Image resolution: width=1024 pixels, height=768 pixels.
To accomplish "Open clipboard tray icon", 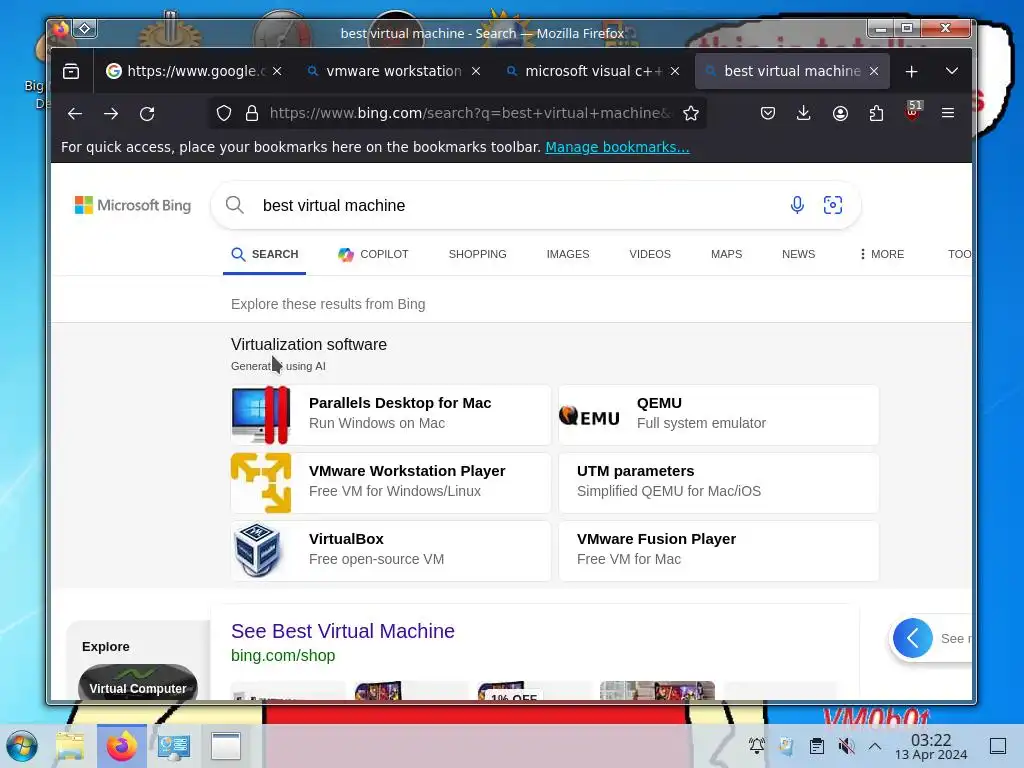I will (816, 746).
